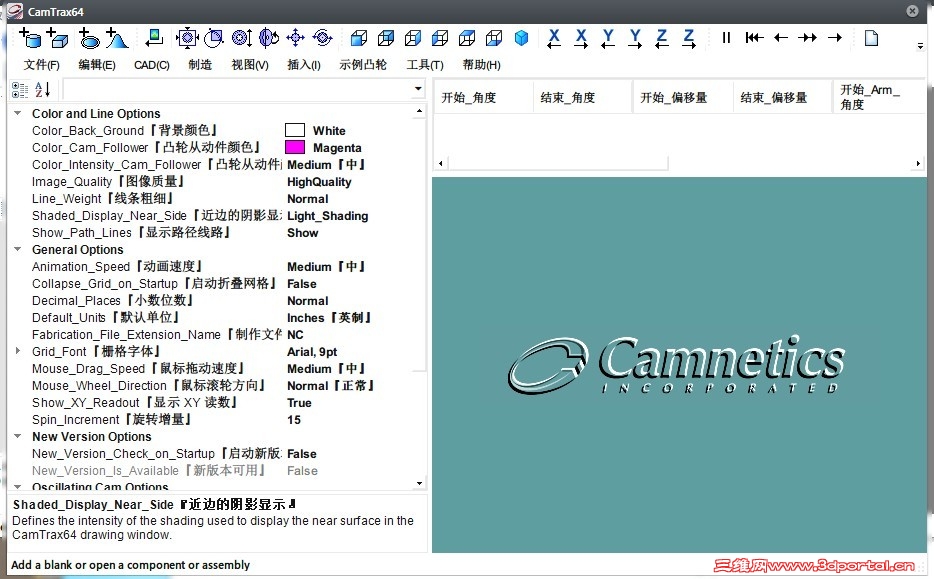Open the 插入(I) menu

tap(304, 65)
